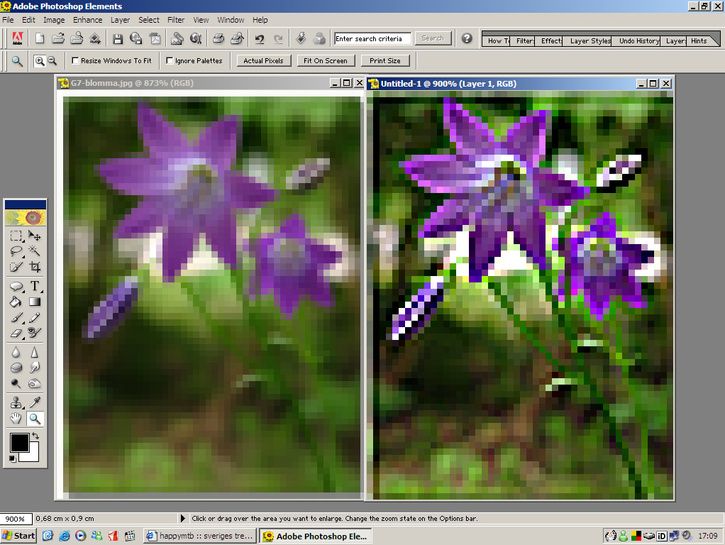Click the Enter search criteria field
The height and width of the screenshot is (545, 725).
tap(371, 39)
